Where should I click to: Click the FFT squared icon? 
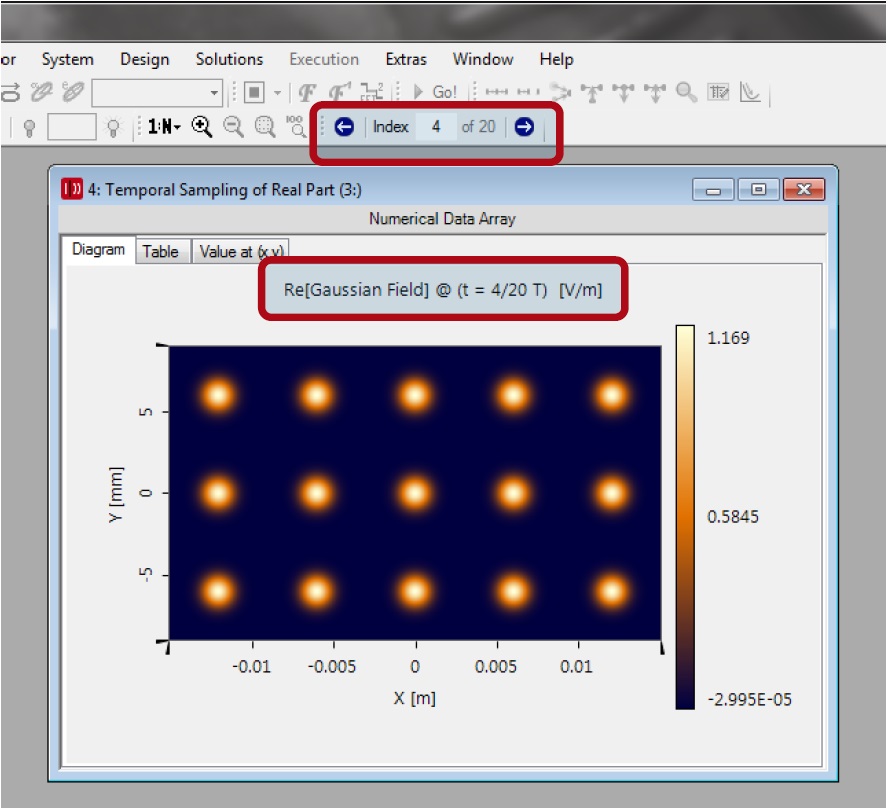[x=372, y=92]
